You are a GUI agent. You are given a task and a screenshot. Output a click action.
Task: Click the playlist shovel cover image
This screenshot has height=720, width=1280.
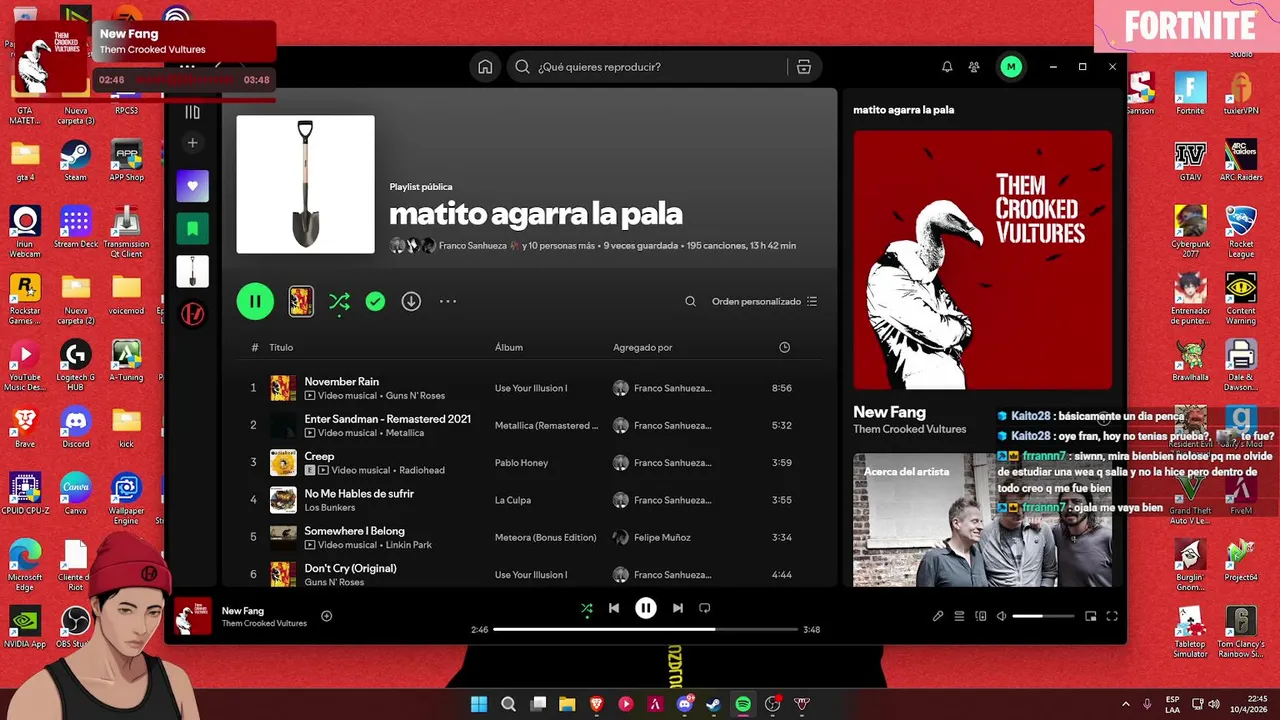point(305,184)
